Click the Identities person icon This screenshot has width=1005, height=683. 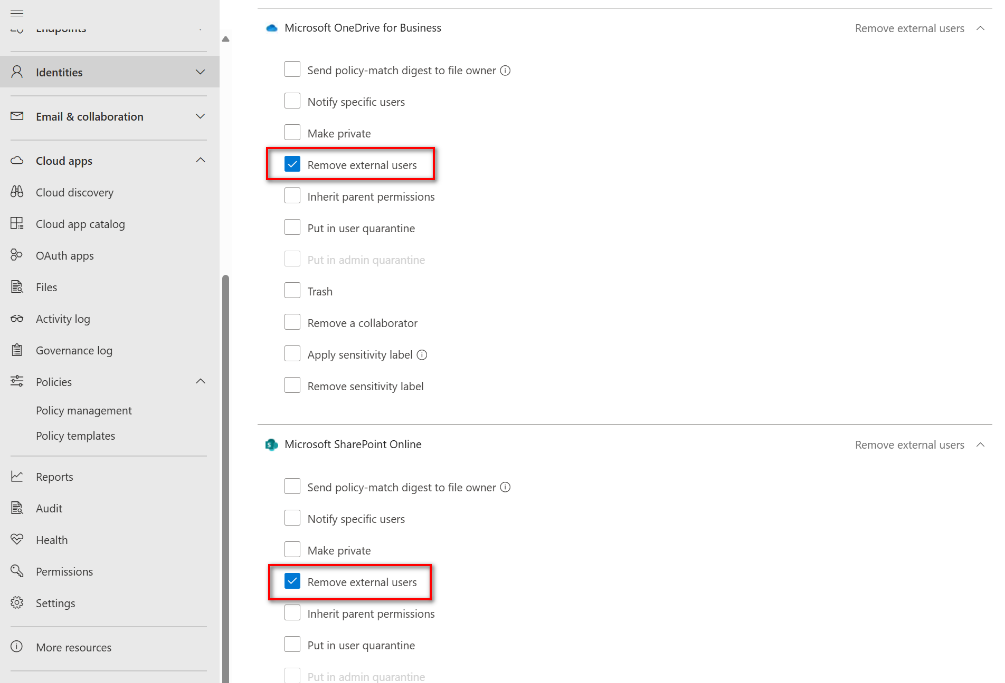(x=17, y=71)
